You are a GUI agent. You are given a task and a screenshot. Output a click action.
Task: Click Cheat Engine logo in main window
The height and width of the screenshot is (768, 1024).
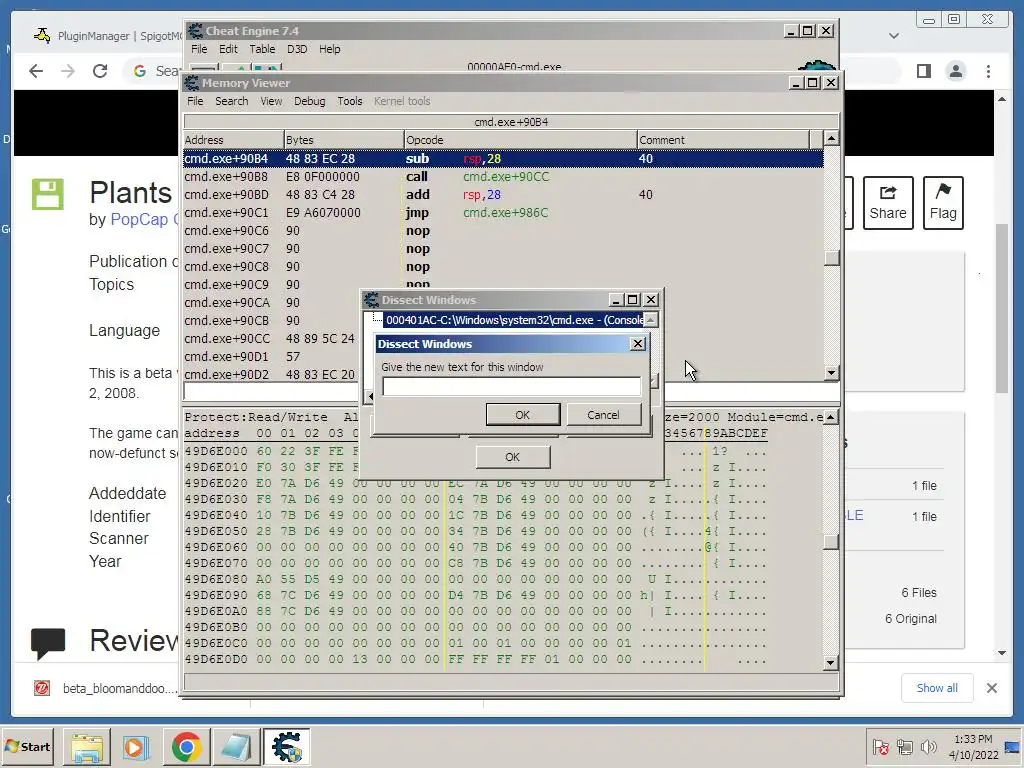816,67
